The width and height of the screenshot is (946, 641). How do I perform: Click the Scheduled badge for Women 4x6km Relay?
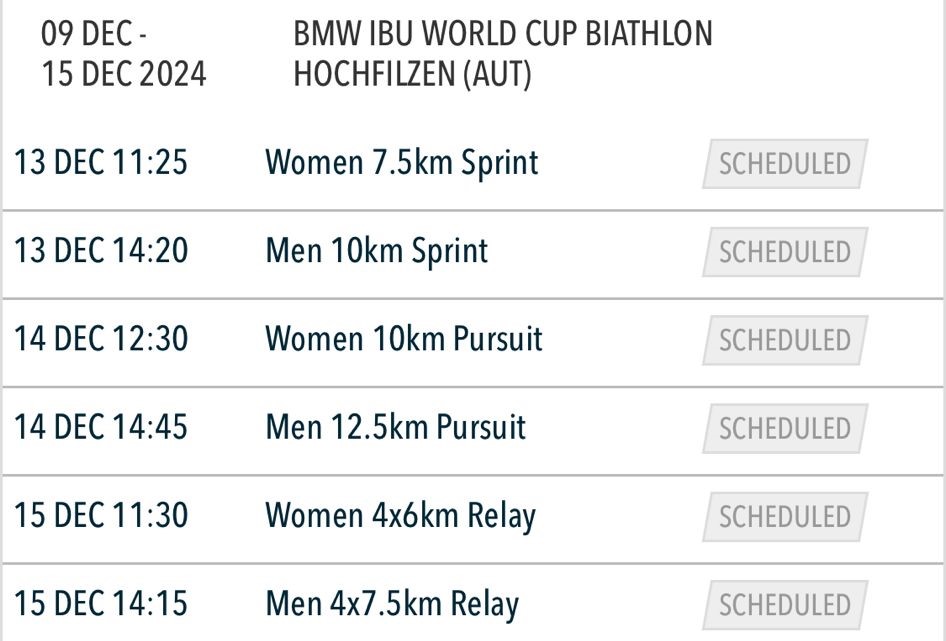pyautogui.click(x=785, y=516)
